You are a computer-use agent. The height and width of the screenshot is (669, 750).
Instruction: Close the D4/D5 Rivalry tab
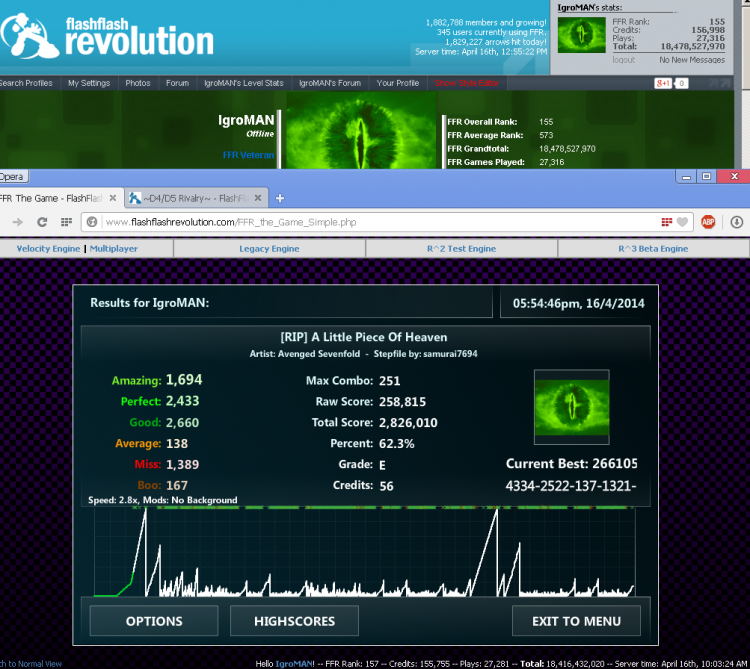tap(258, 197)
